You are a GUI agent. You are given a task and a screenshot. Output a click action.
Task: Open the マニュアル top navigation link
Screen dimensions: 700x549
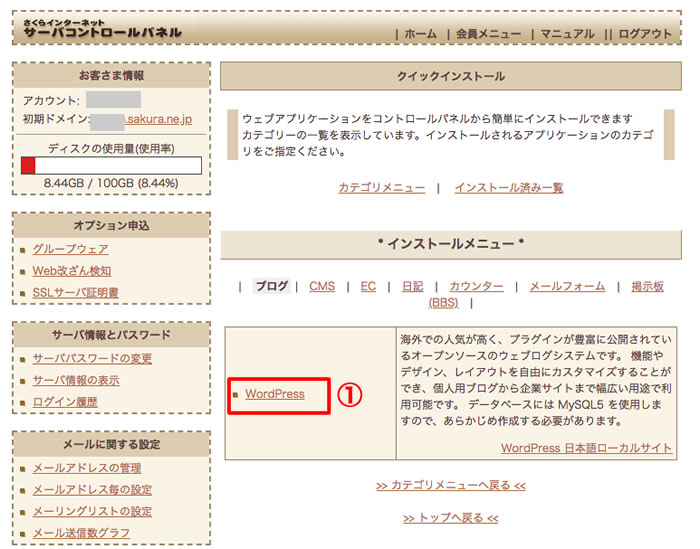[x=567, y=34]
